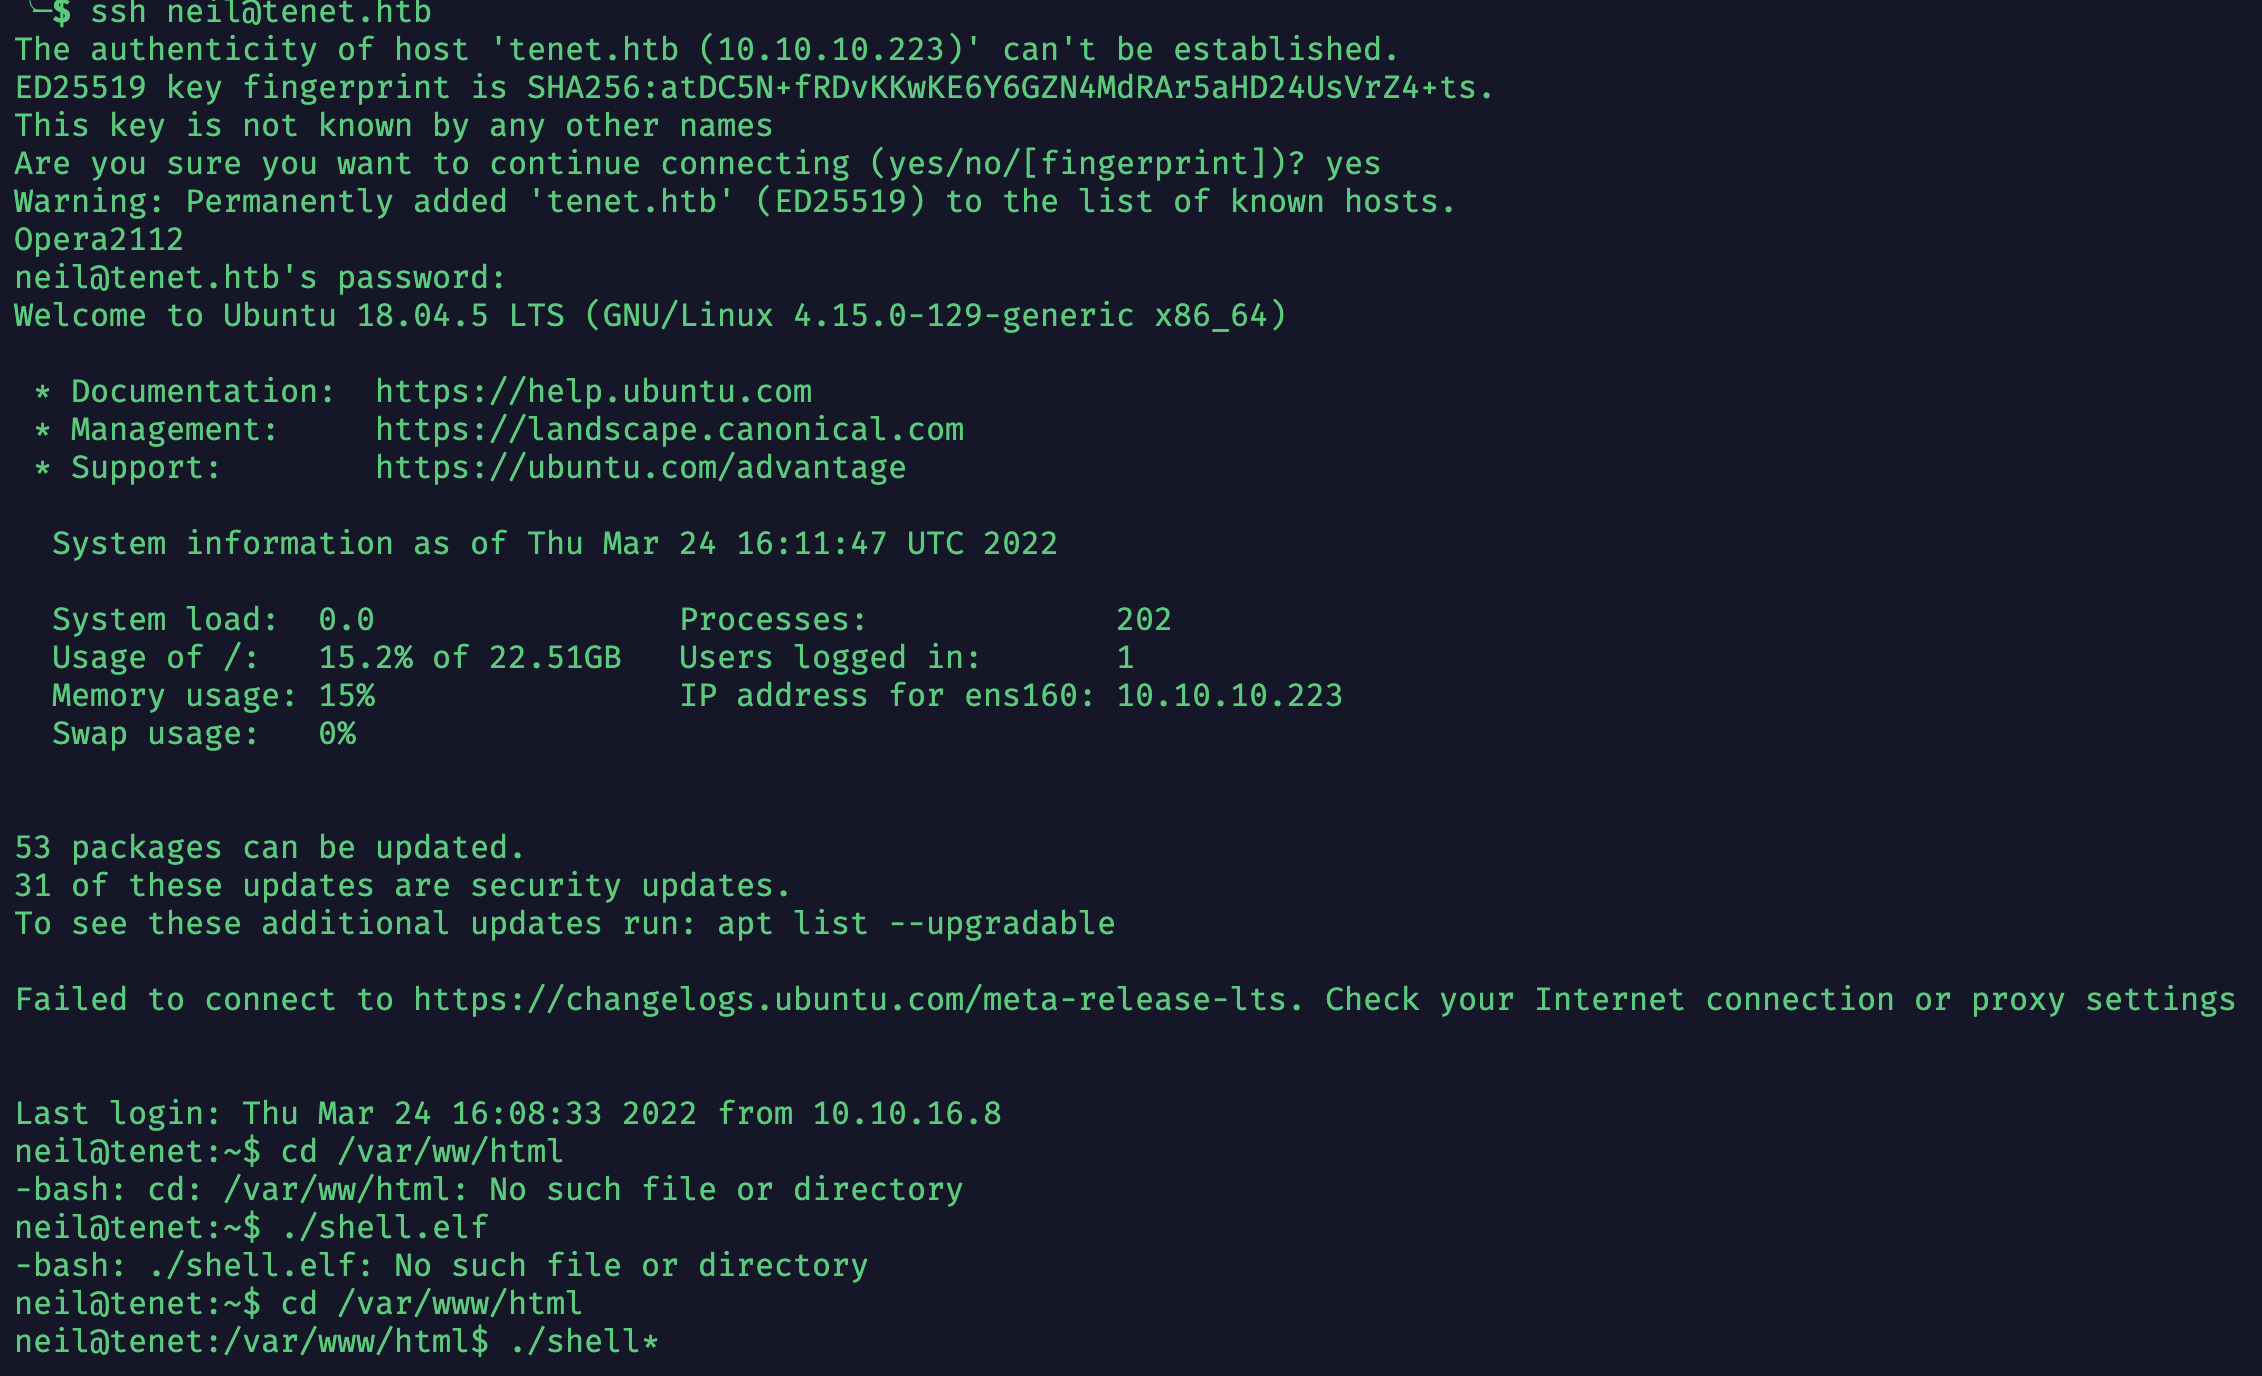Click the cd /var/www/html command

click(431, 1304)
